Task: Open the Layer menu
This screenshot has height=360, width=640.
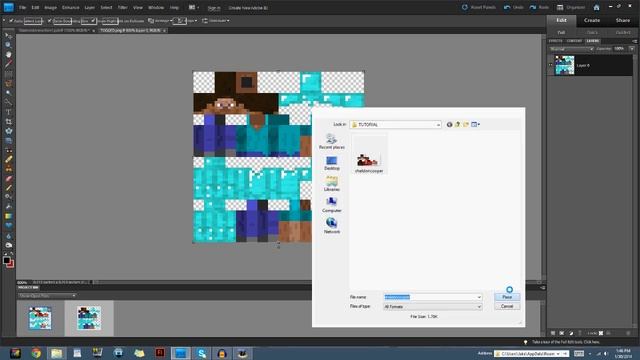Action: pyautogui.click(x=89, y=8)
